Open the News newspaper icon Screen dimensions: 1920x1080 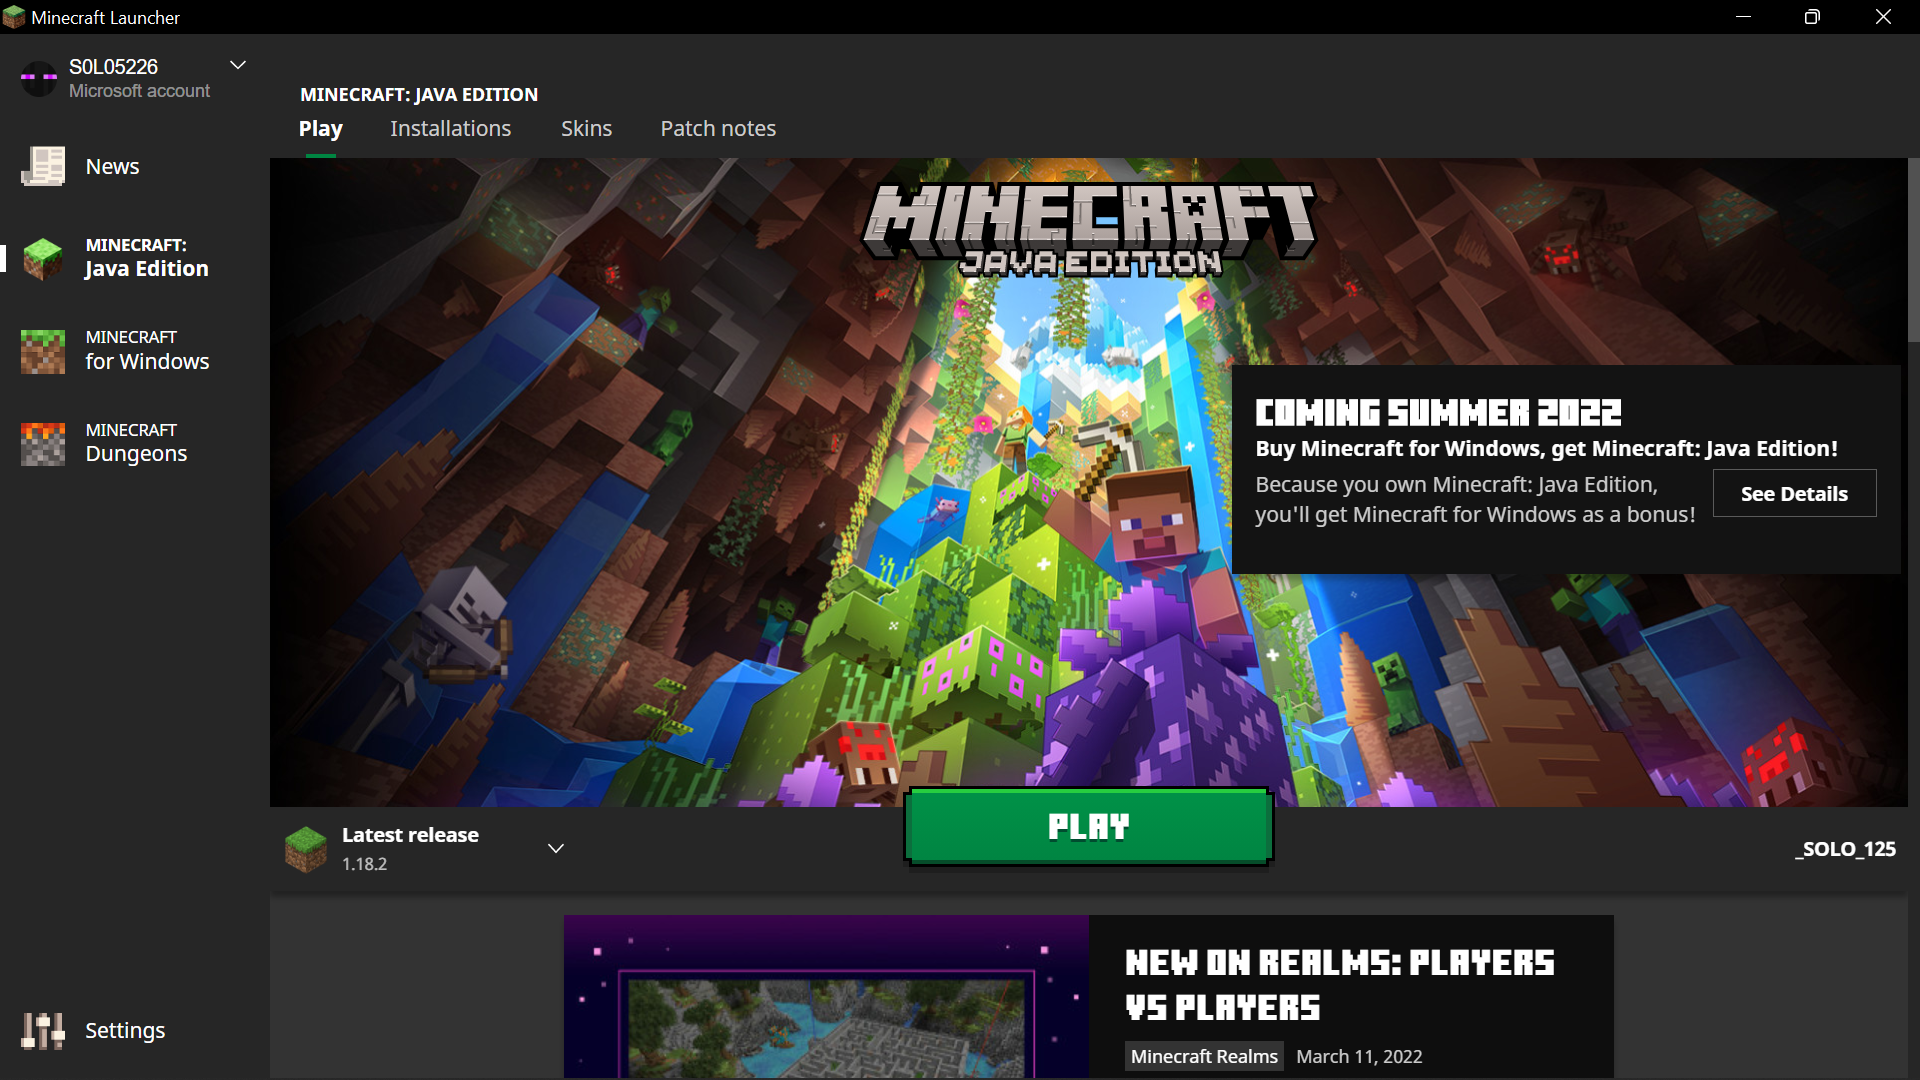coord(43,166)
